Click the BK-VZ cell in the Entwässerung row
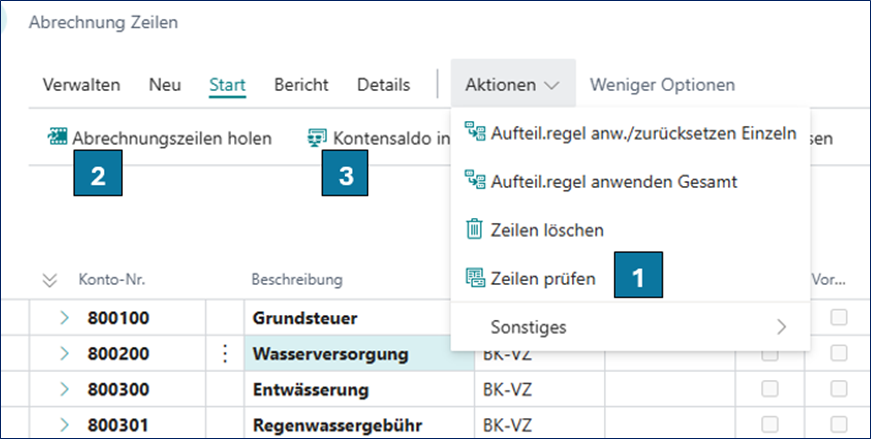The width and height of the screenshot is (871, 439). click(539, 389)
